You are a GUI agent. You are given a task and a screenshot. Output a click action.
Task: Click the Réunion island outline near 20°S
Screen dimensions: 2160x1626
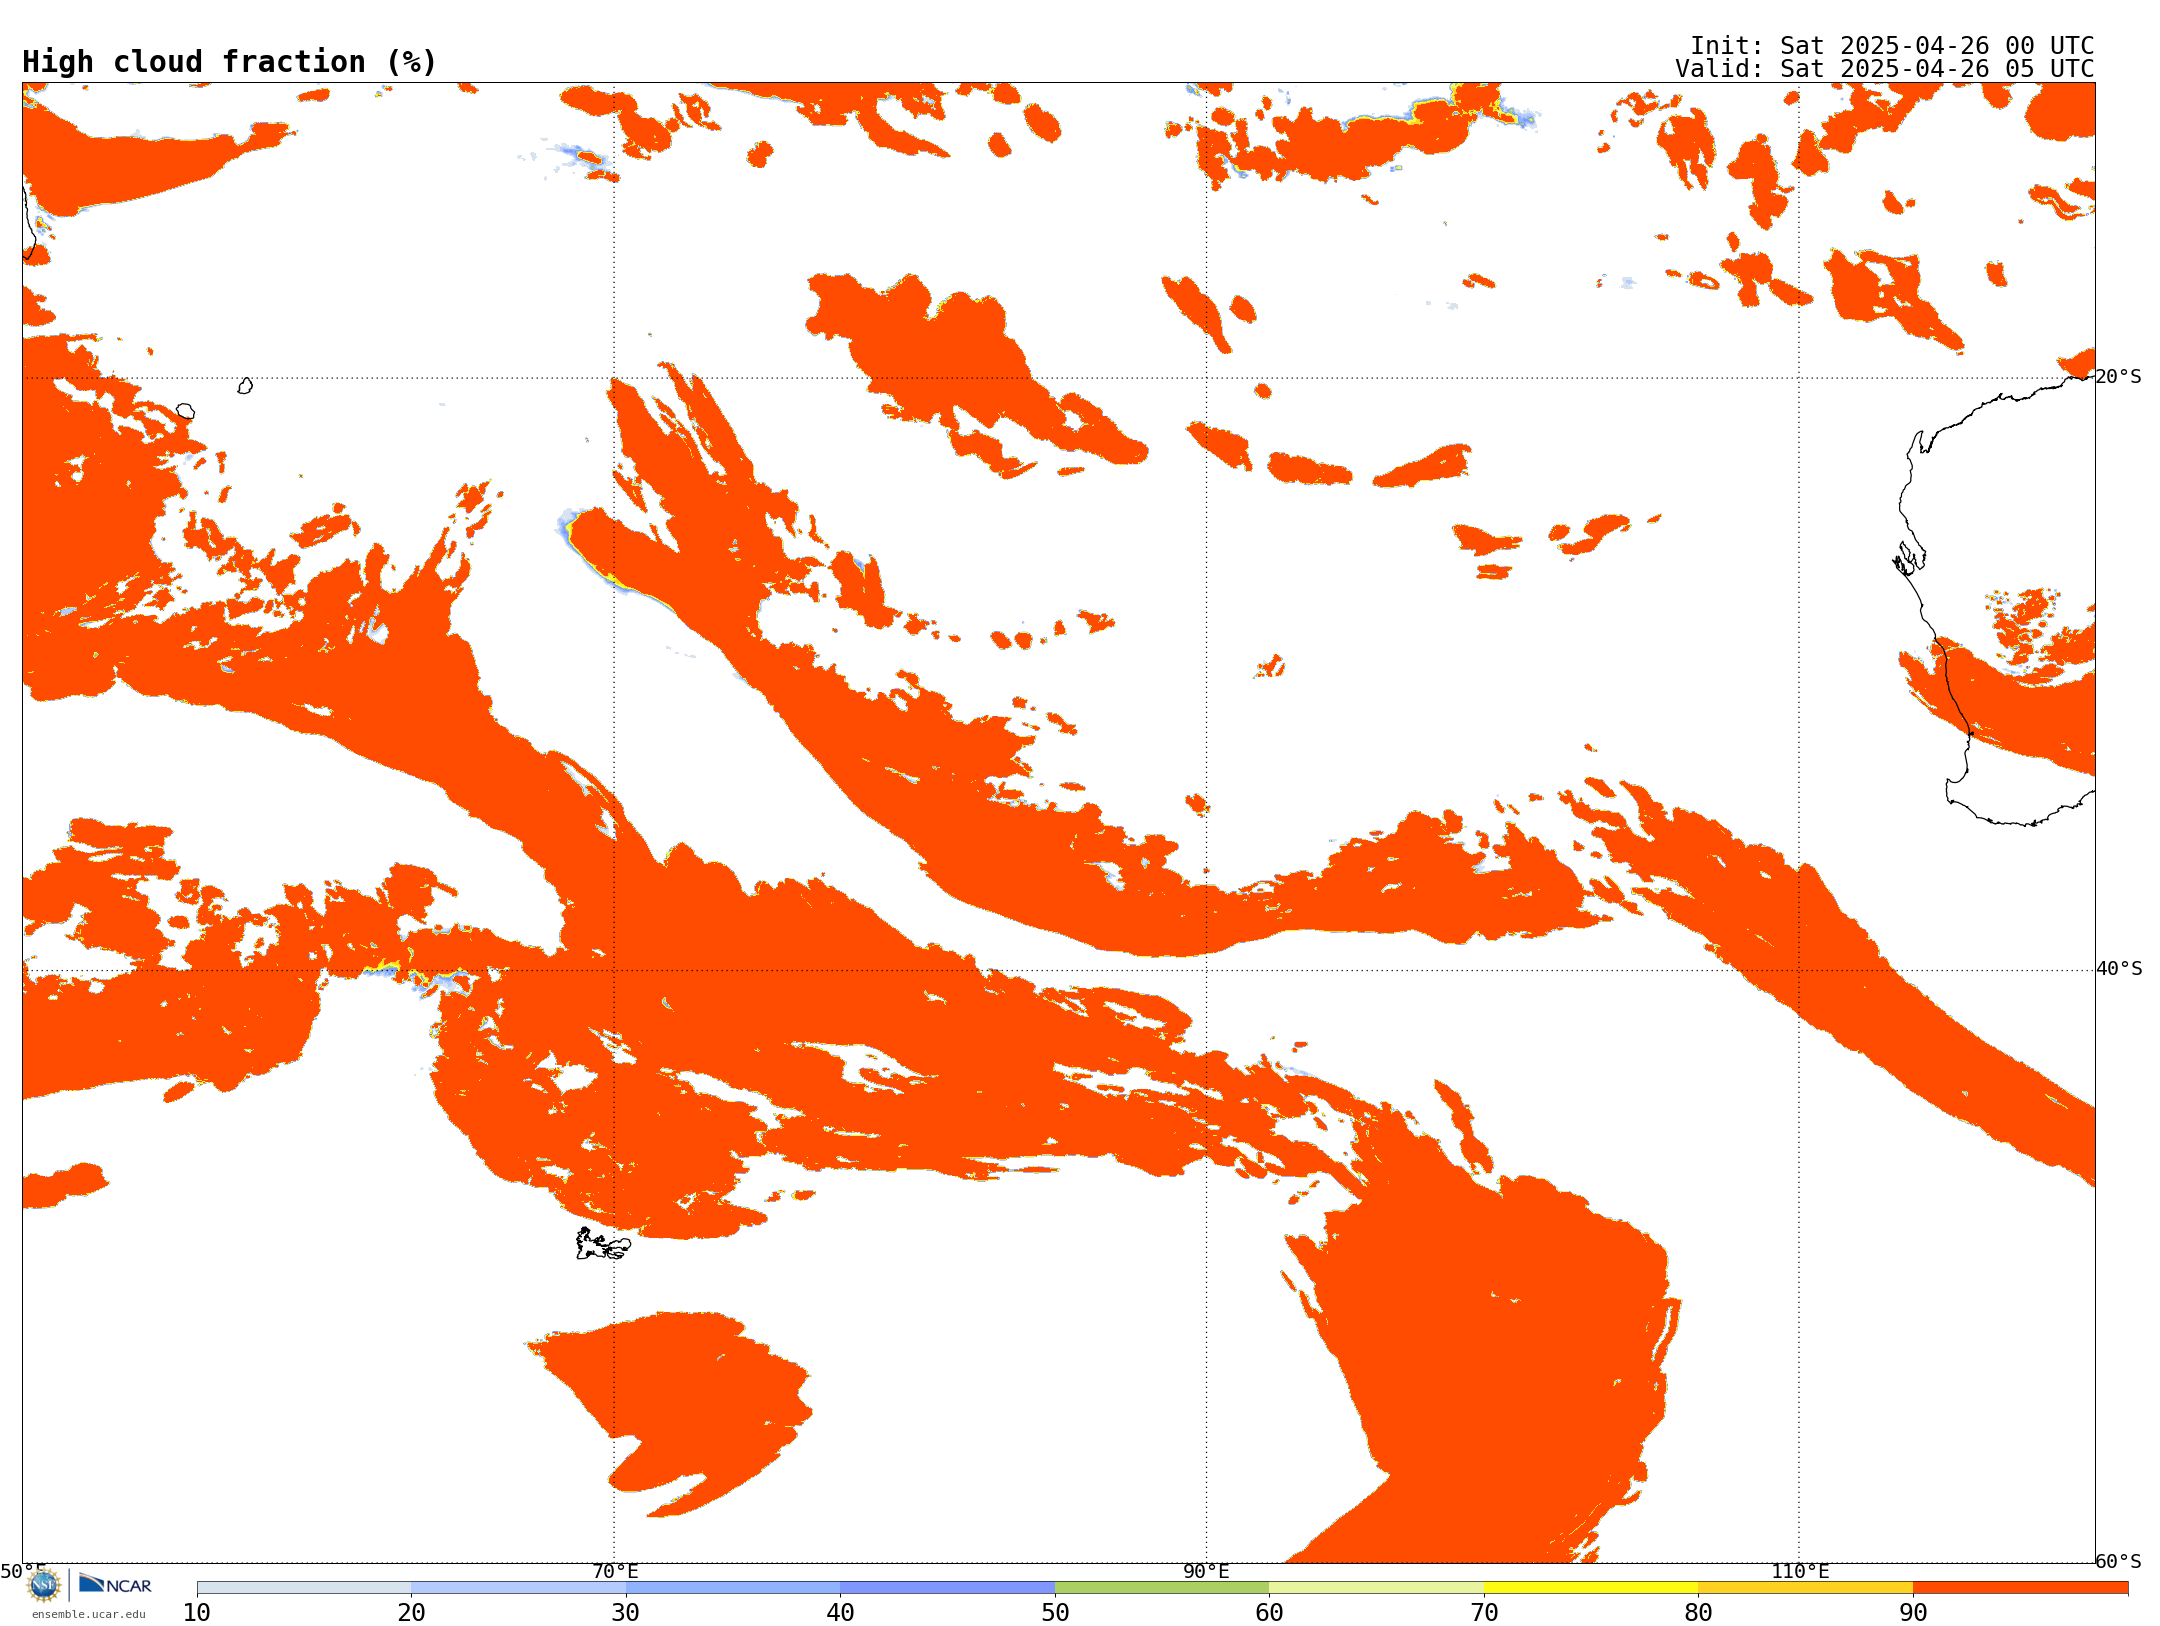[x=185, y=411]
